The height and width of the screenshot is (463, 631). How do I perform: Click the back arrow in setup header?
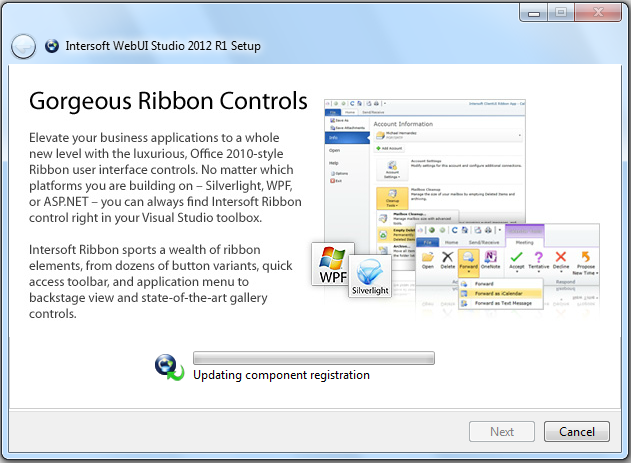tap(23, 46)
